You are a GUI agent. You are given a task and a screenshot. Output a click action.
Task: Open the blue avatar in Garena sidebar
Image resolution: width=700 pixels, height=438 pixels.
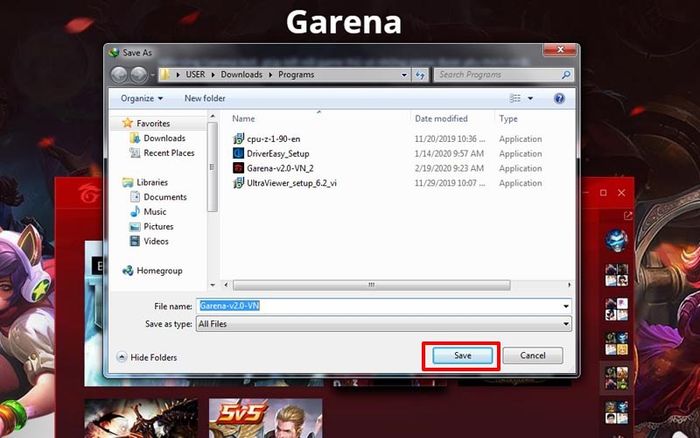pos(616,240)
